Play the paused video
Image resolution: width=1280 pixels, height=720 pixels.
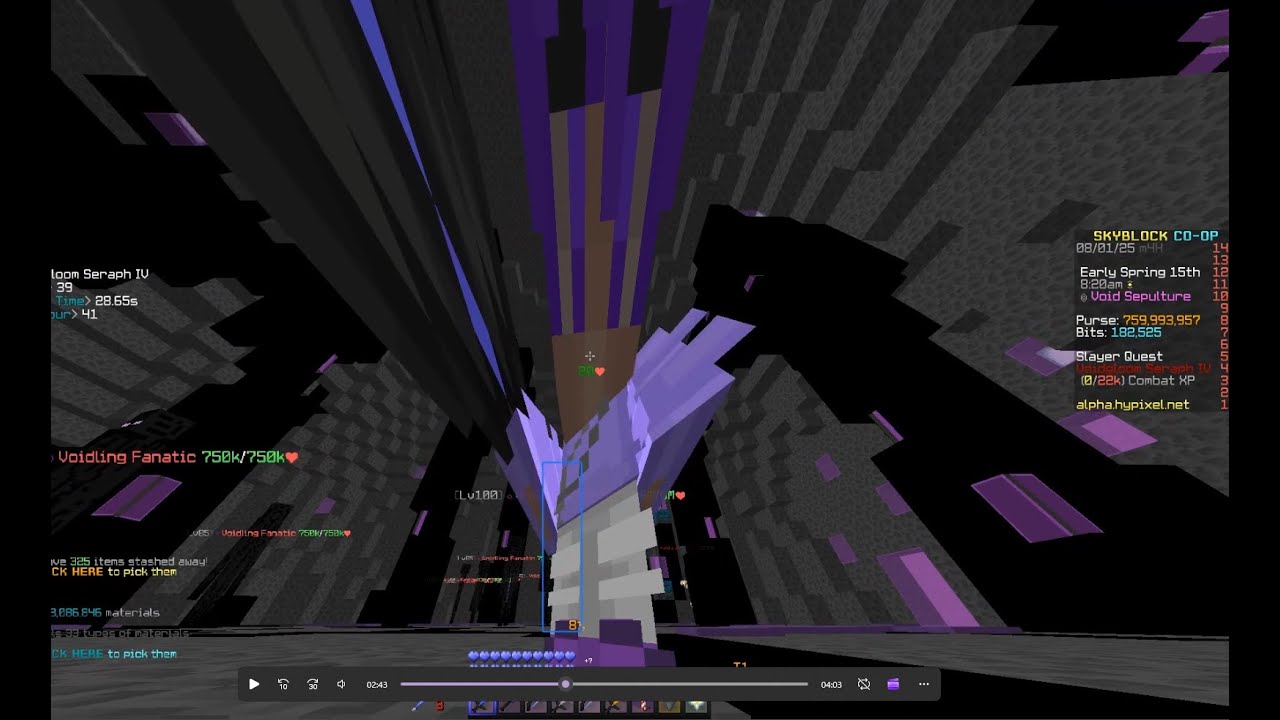click(x=254, y=684)
